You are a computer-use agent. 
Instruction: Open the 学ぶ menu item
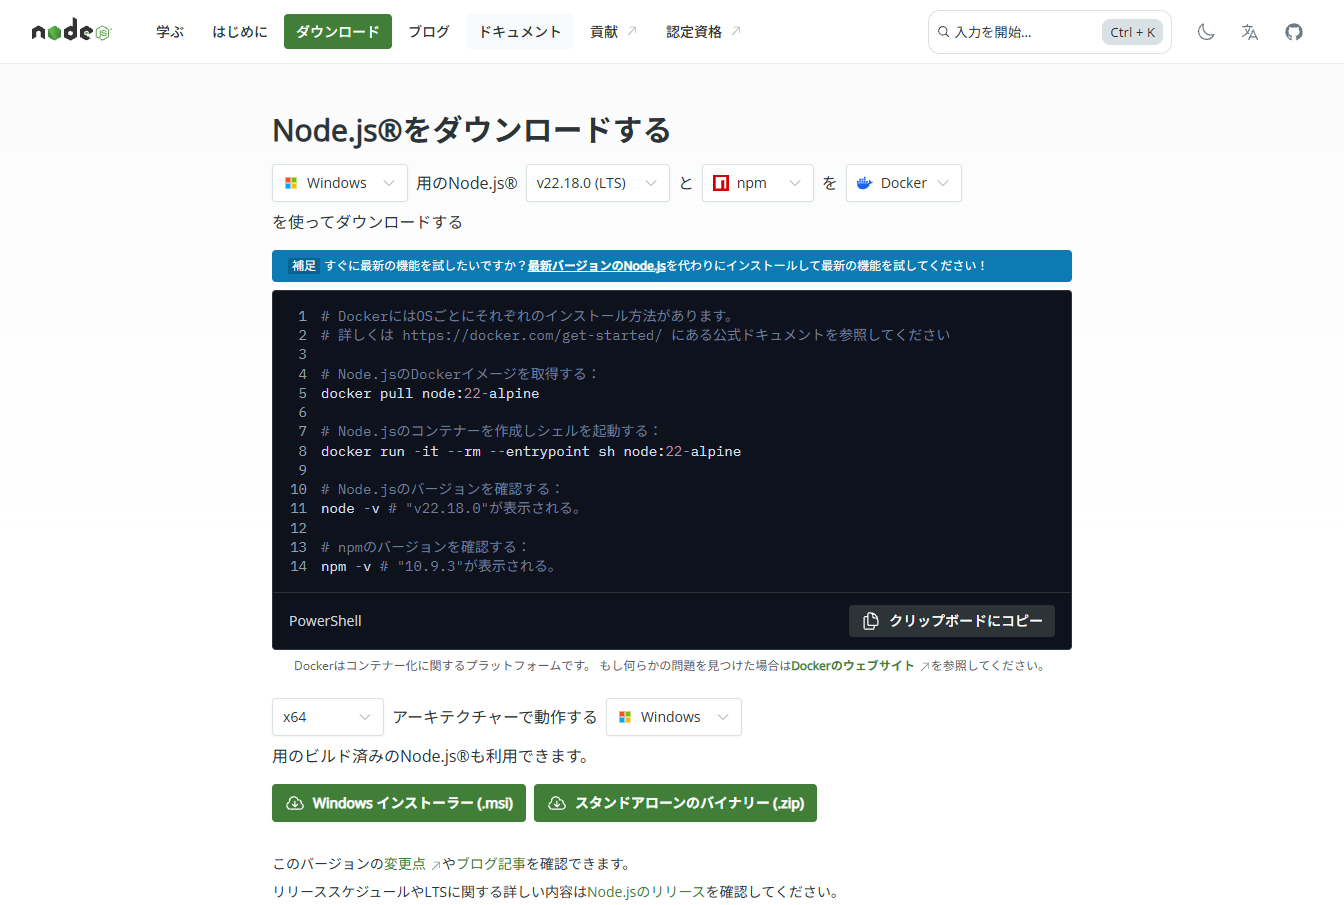[x=170, y=32]
